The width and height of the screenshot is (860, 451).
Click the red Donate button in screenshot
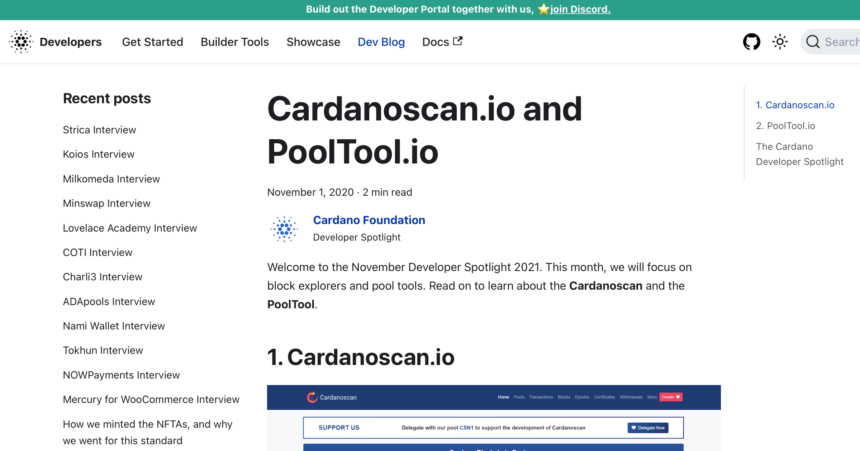click(670, 397)
